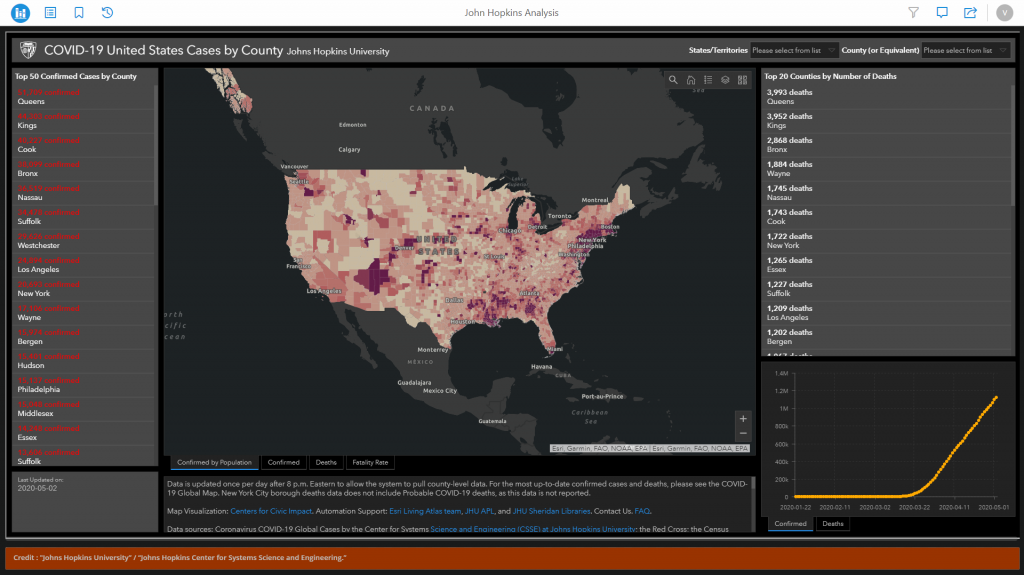Open the Esri Living Atlas team link
Viewport: 1024px width, 575px height.
pos(425,511)
